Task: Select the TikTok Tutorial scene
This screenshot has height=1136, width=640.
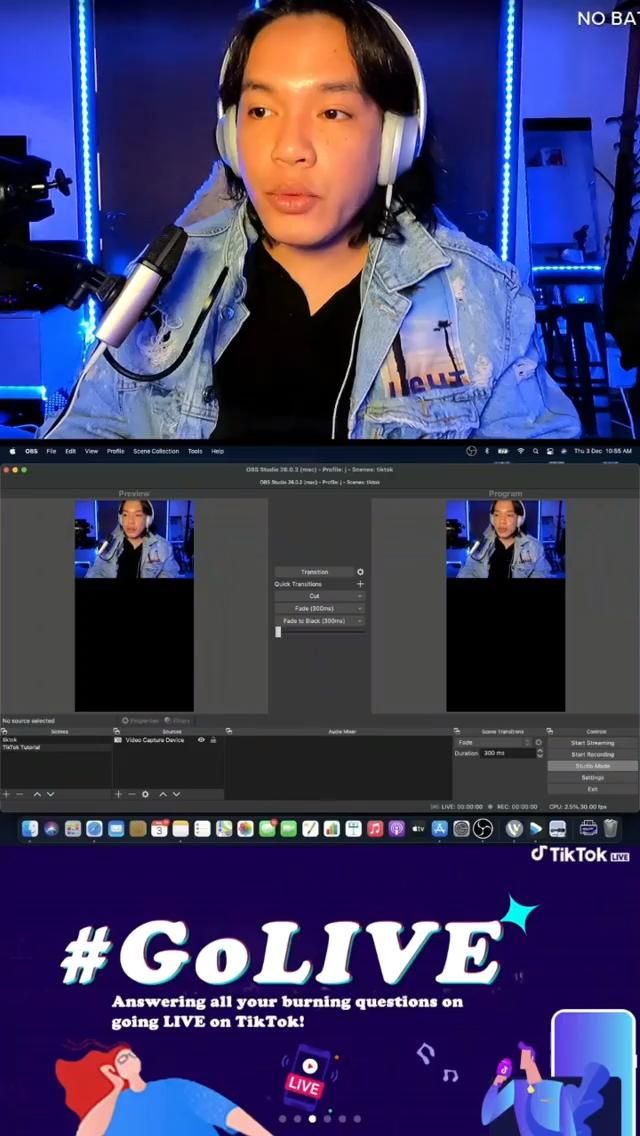Action: [56, 747]
